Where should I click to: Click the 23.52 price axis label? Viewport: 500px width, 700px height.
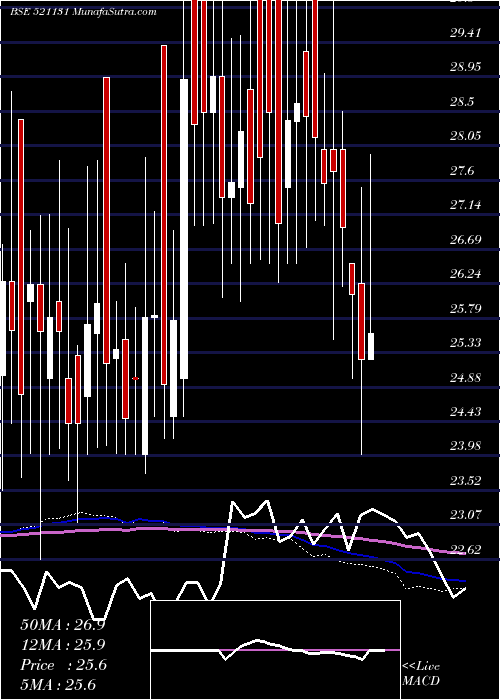click(466, 481)
